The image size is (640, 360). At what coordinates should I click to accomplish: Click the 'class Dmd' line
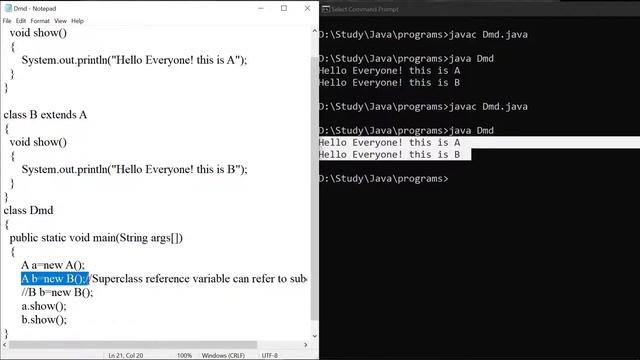29,210
